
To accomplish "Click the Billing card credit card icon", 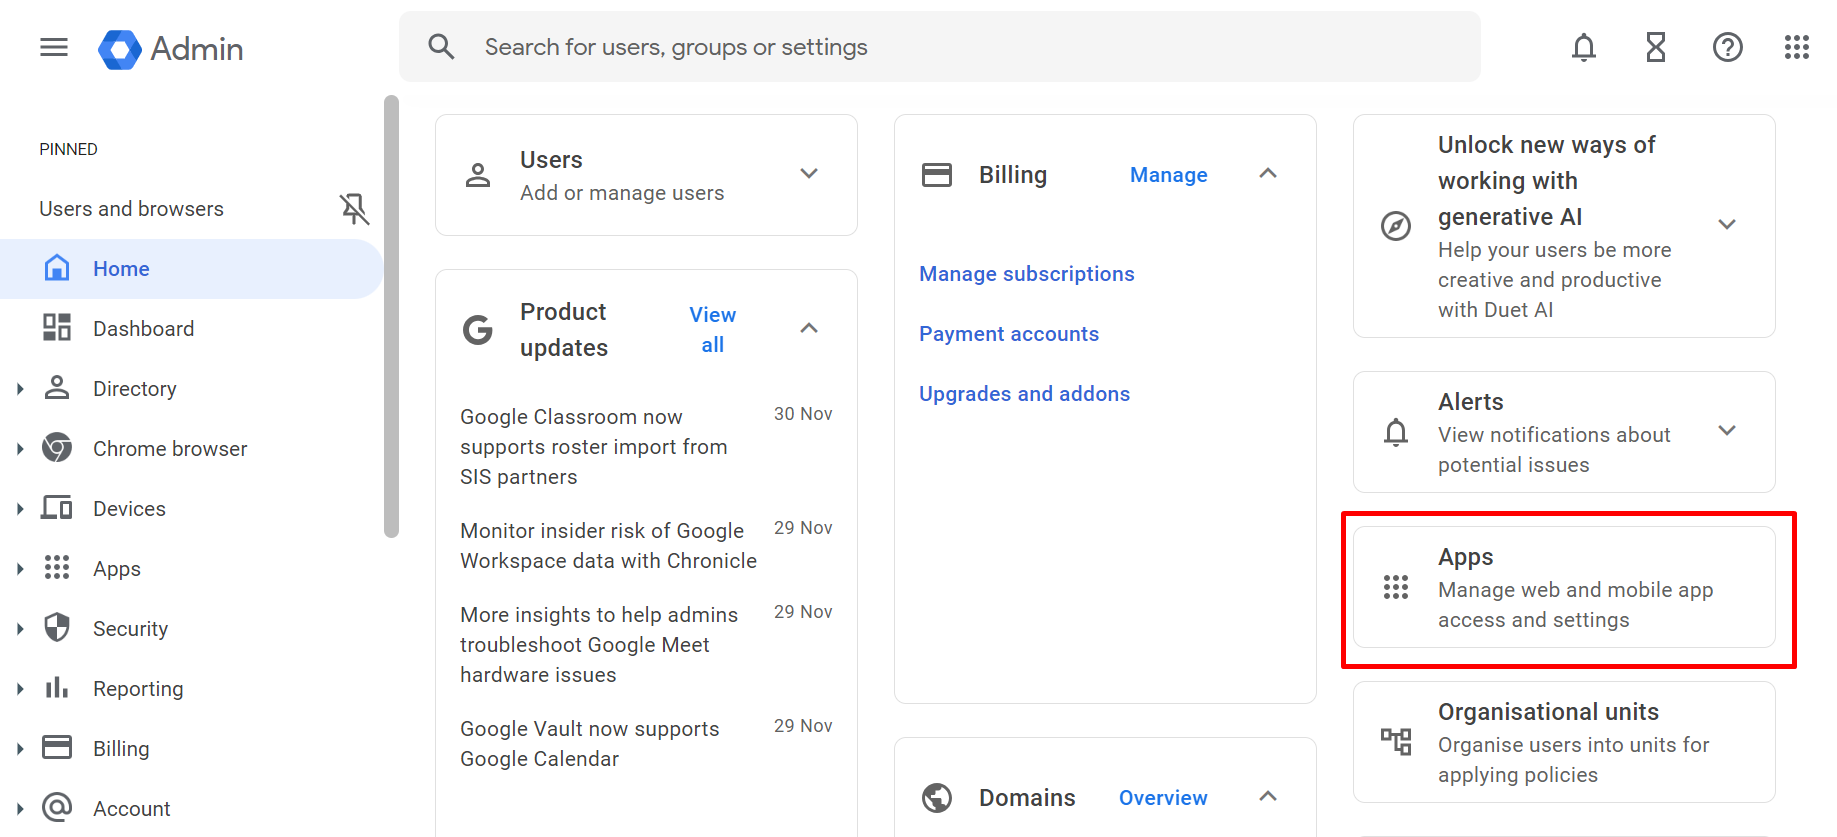I will click(x=937, y=175).
